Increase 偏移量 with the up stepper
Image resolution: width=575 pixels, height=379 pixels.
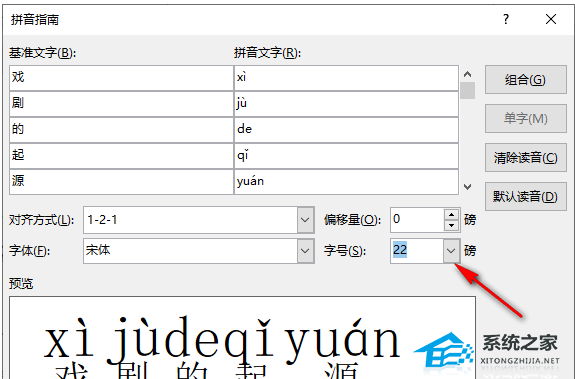451,214
